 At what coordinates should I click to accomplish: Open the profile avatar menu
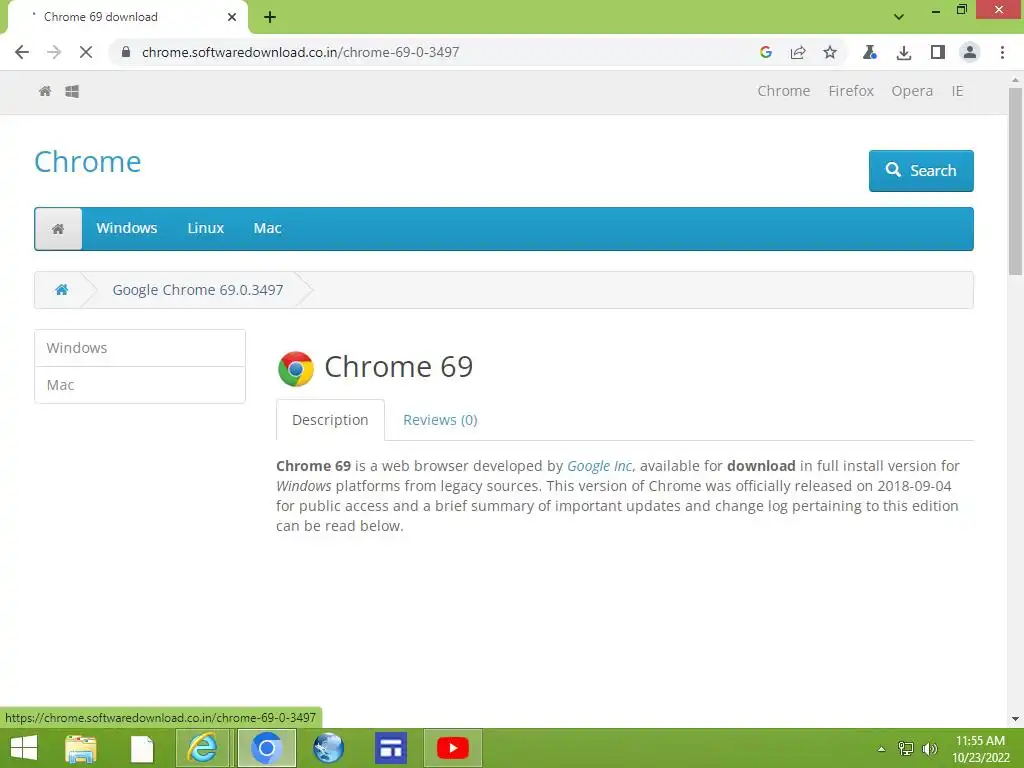(970, 52)
